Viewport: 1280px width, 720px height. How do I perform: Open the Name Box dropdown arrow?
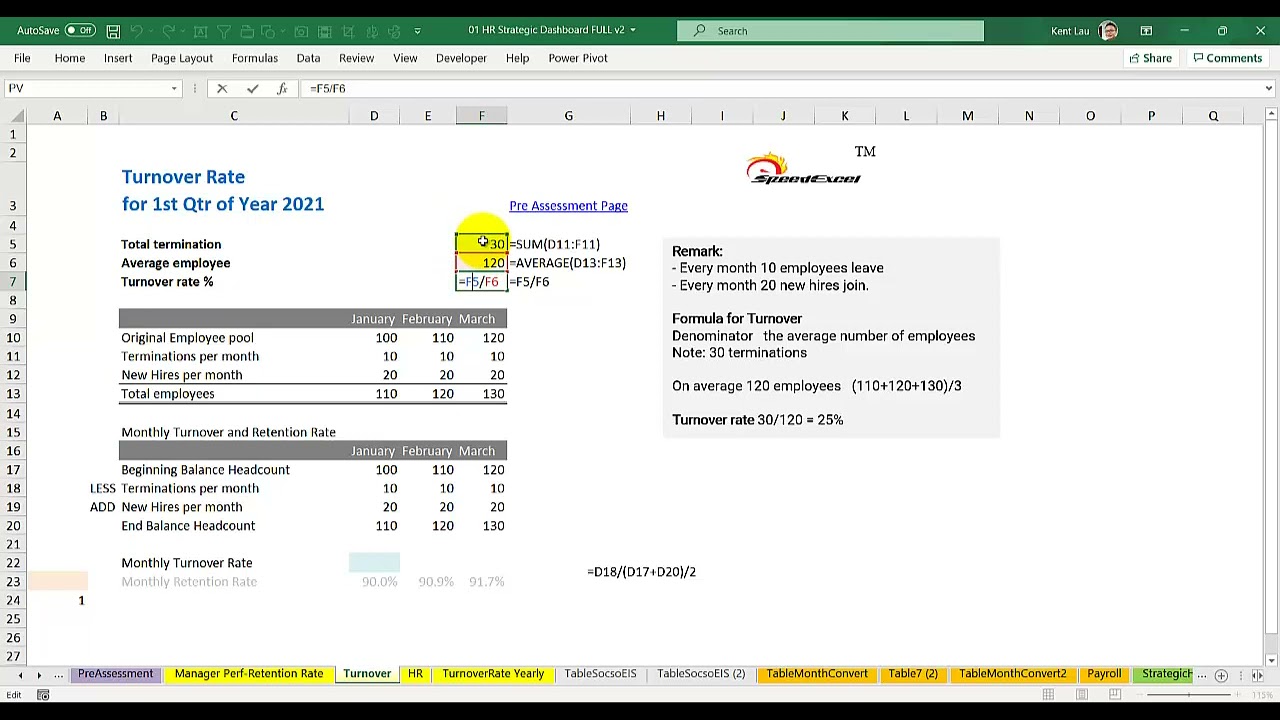(174, 88)
